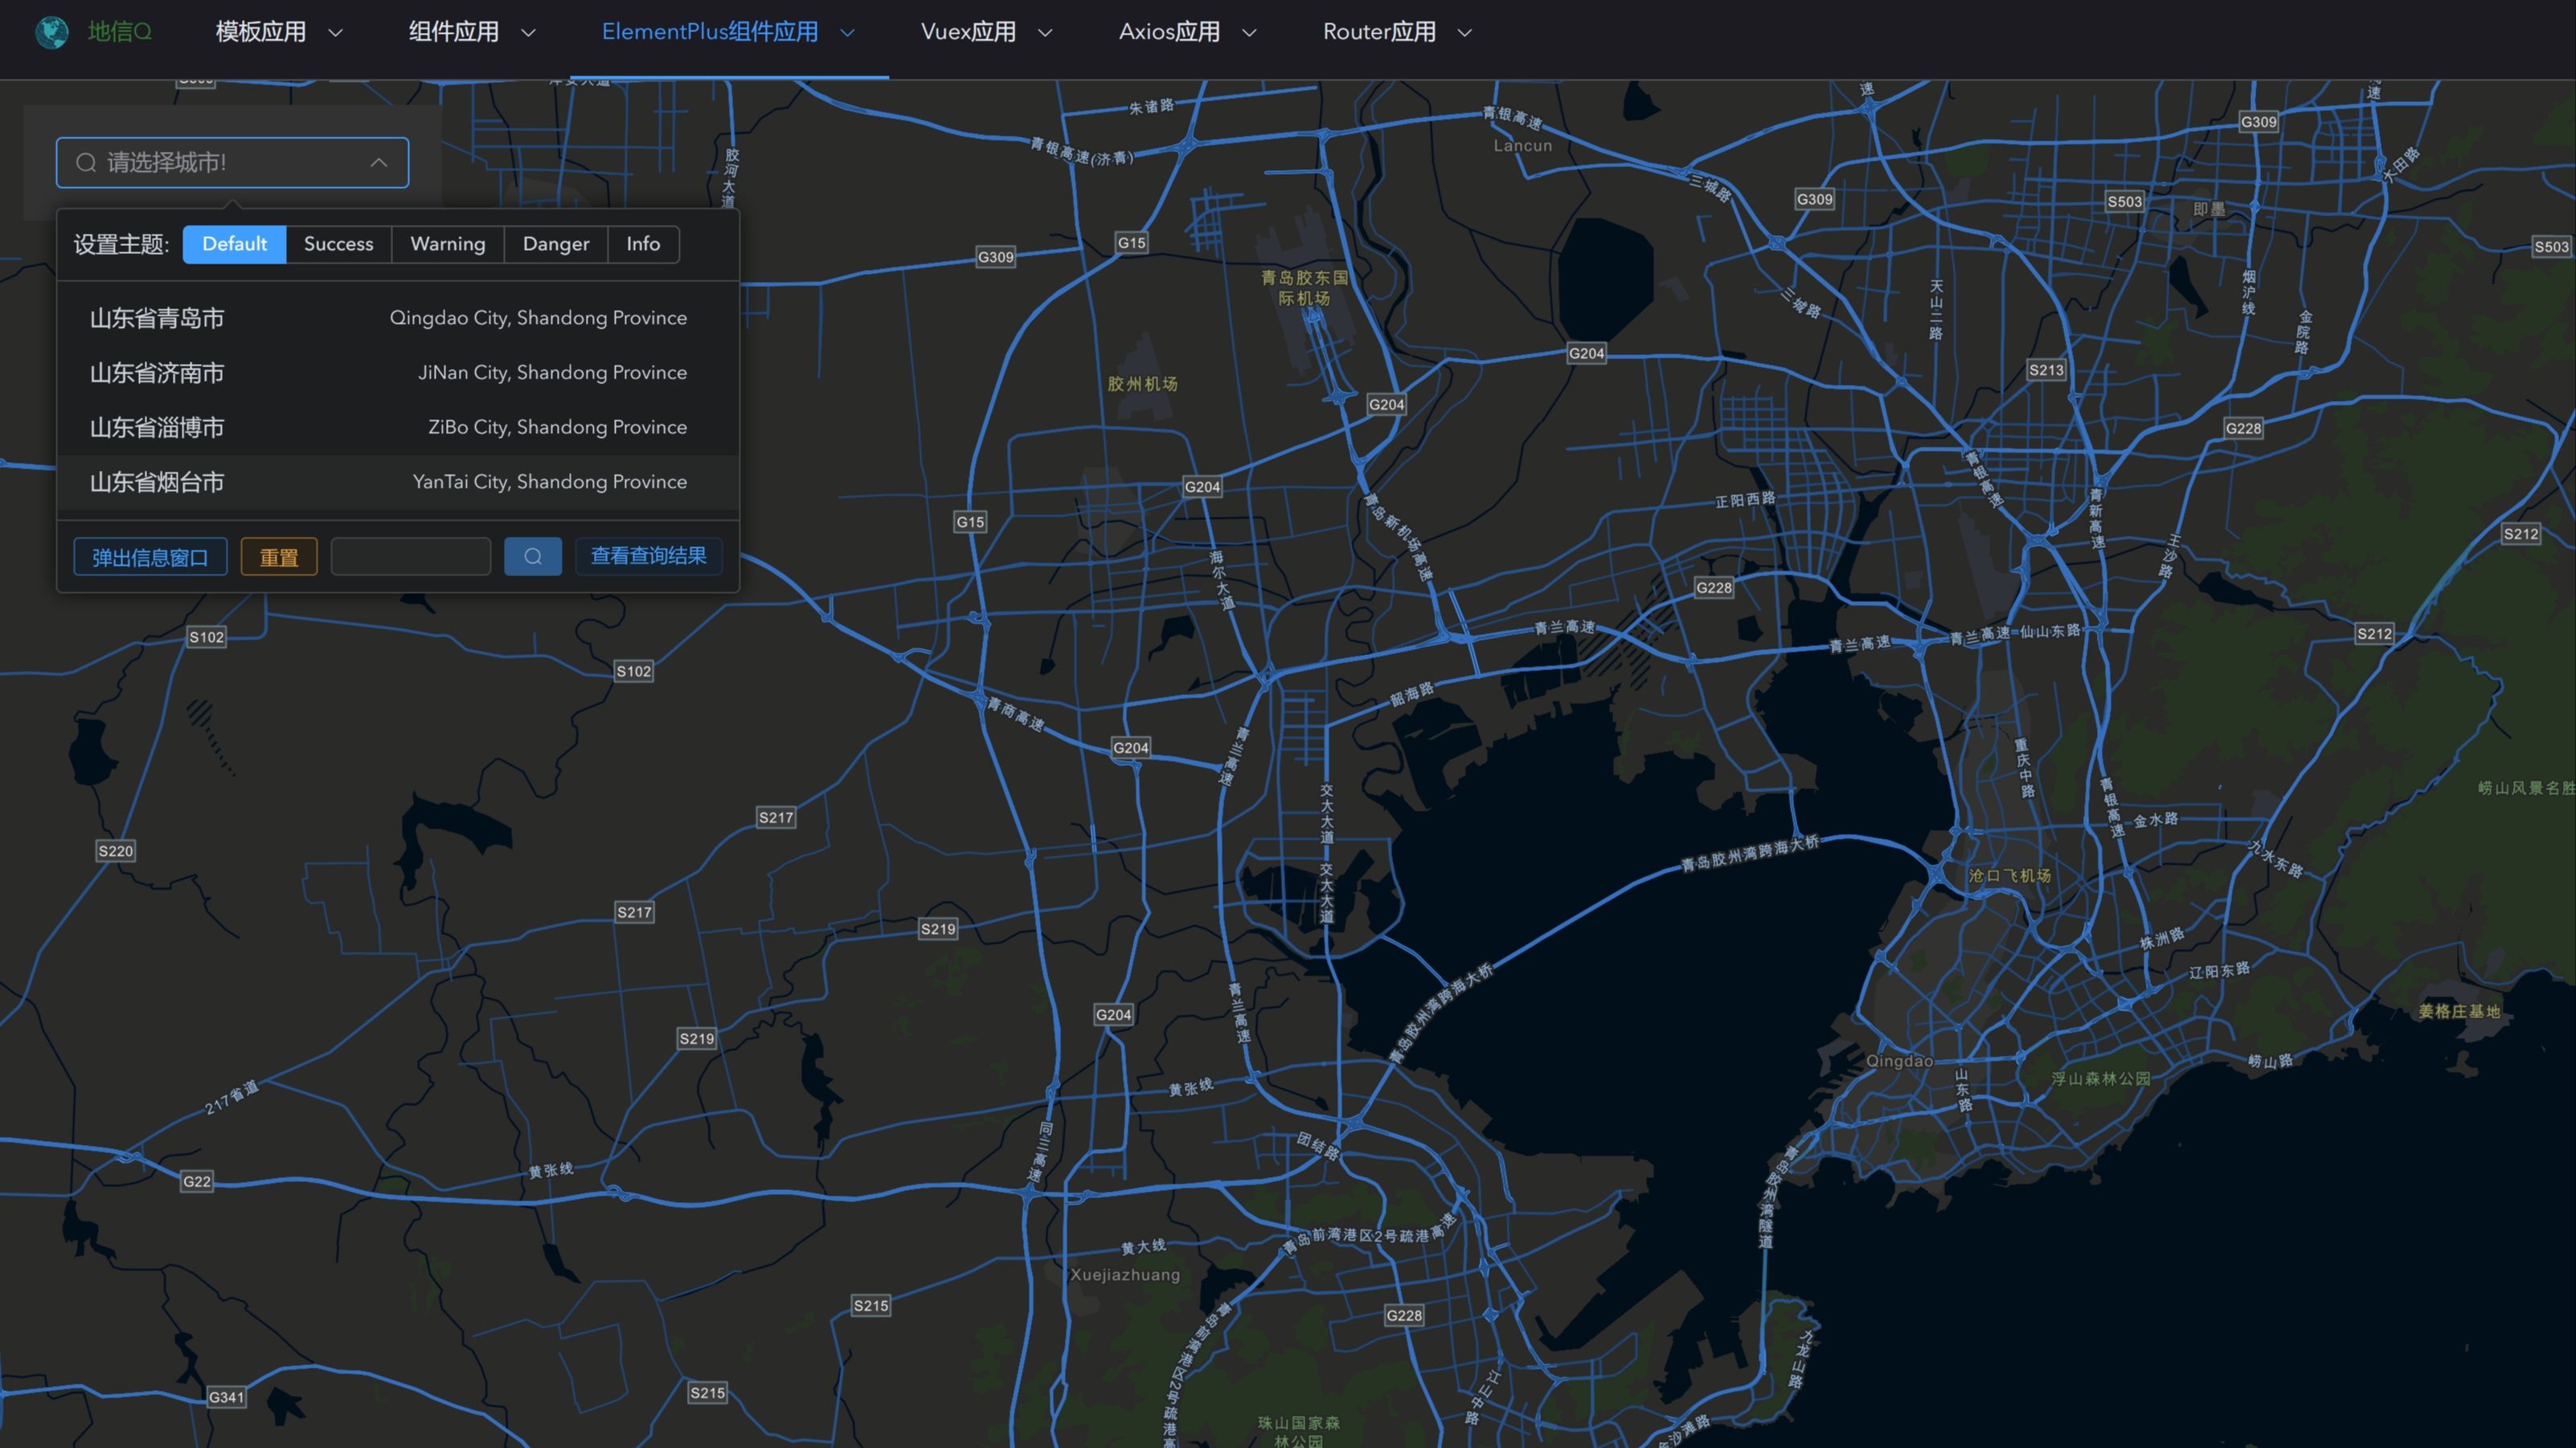Click the search icon in bottom toolbar
Viewport: 2576px width, 1448px height.
coord(533,555)
